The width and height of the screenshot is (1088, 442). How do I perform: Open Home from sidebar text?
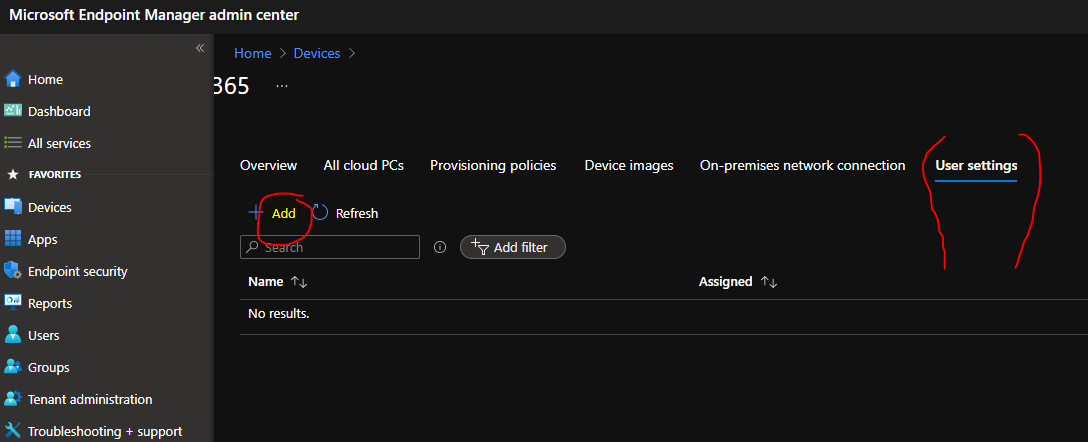point(45,80)
